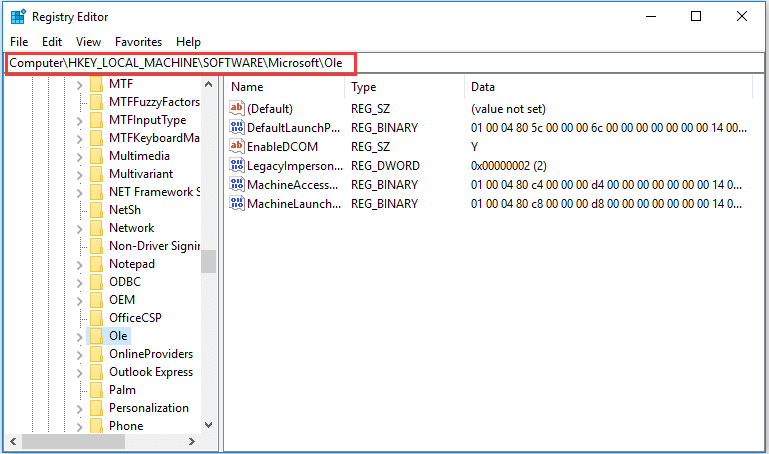Expand the ODBC key node
Screen dimensions: 769x454
click(79, 283)
